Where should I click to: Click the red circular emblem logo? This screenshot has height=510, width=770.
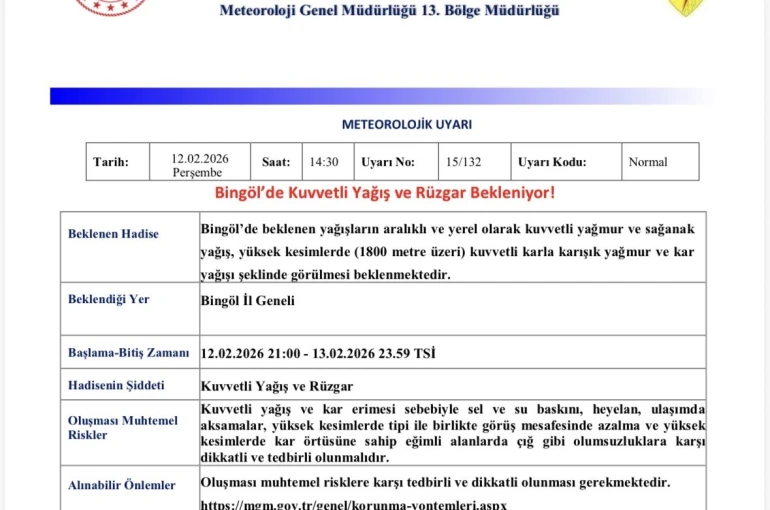coord(111,7)
